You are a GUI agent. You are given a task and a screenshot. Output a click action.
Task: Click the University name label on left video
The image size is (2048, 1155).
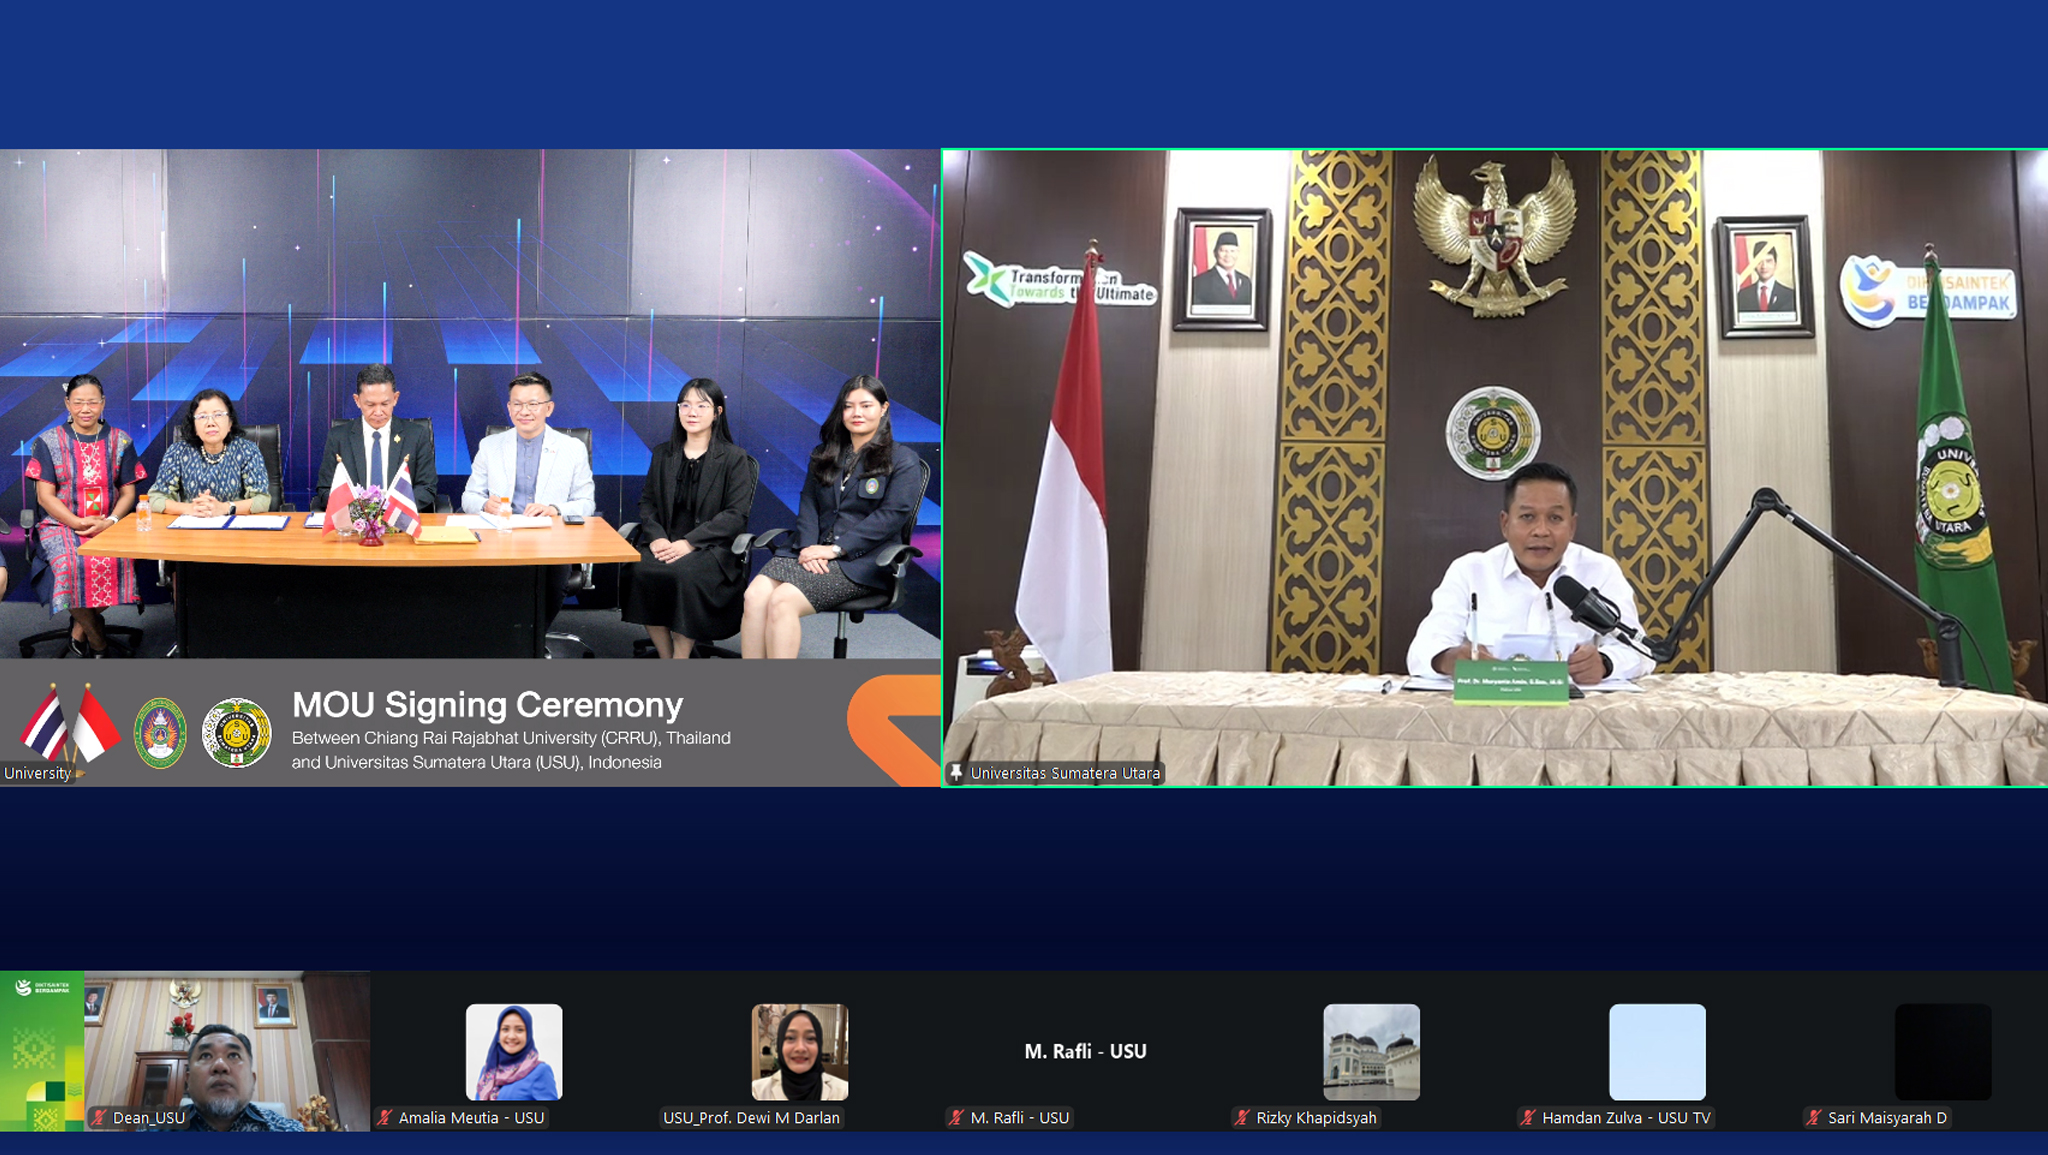37,773
